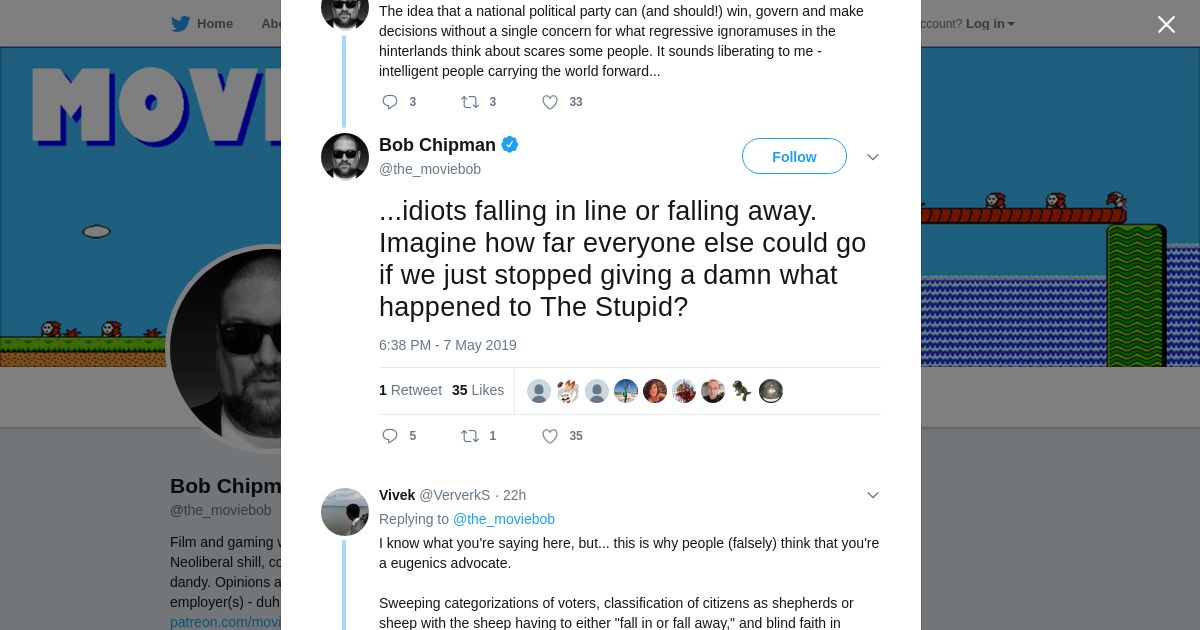Image resolution: width=1200 pixels, height=630 pixels.
Task: Click the Twitter bird Home icon
Action: (x=180, y=24)
